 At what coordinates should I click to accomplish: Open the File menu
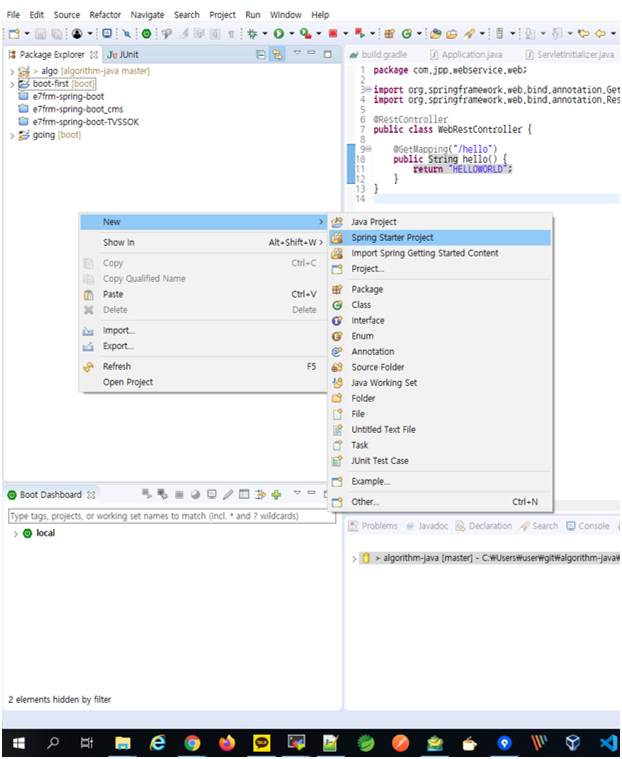13,15
